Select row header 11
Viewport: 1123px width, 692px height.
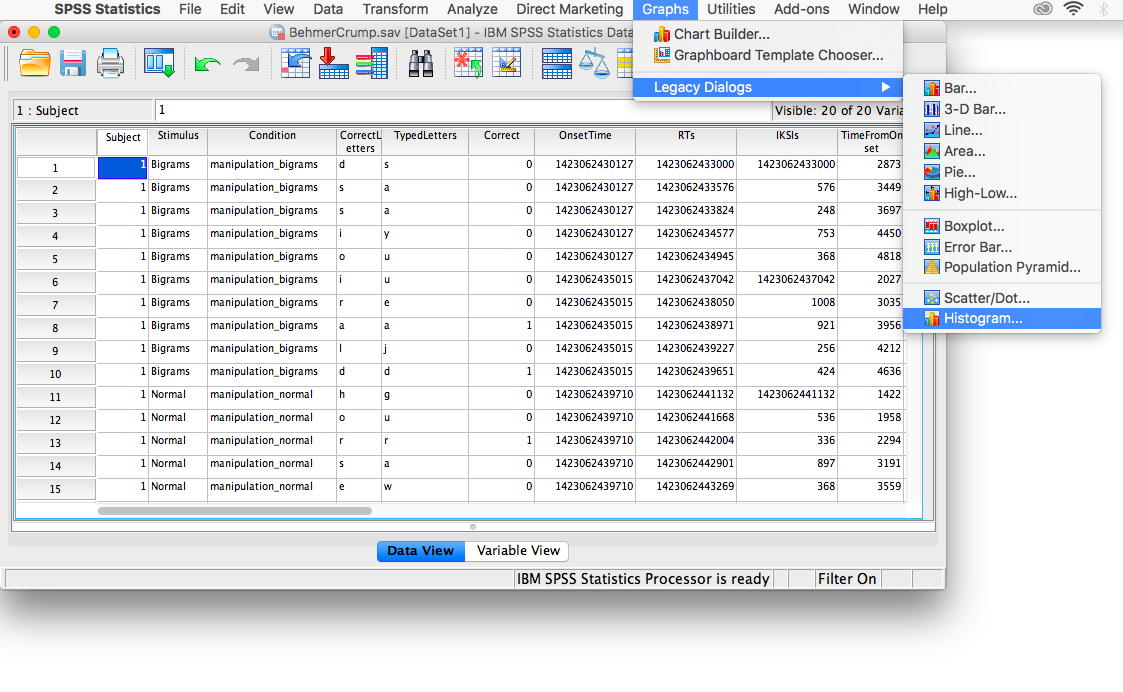(x=55, y=397)
